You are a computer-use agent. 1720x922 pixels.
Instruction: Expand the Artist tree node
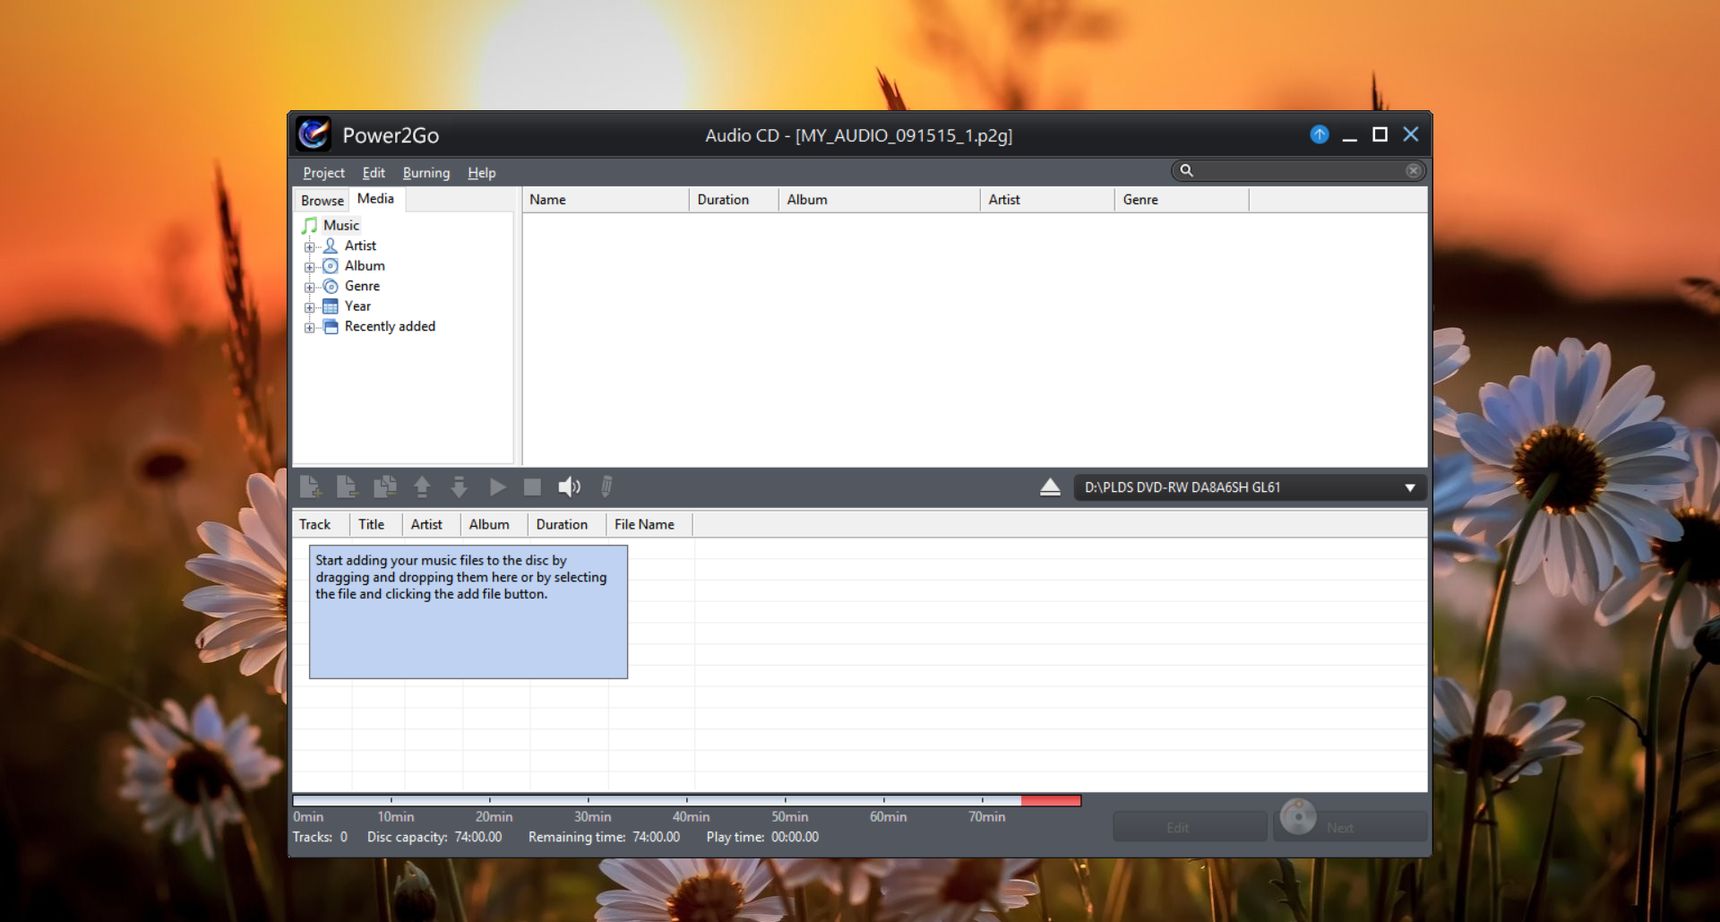tap(309, 247)
